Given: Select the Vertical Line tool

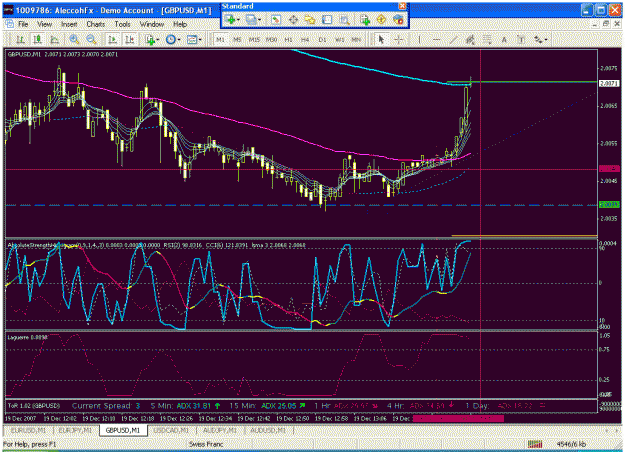Looking at the screenshot, I should click(419, 39).
